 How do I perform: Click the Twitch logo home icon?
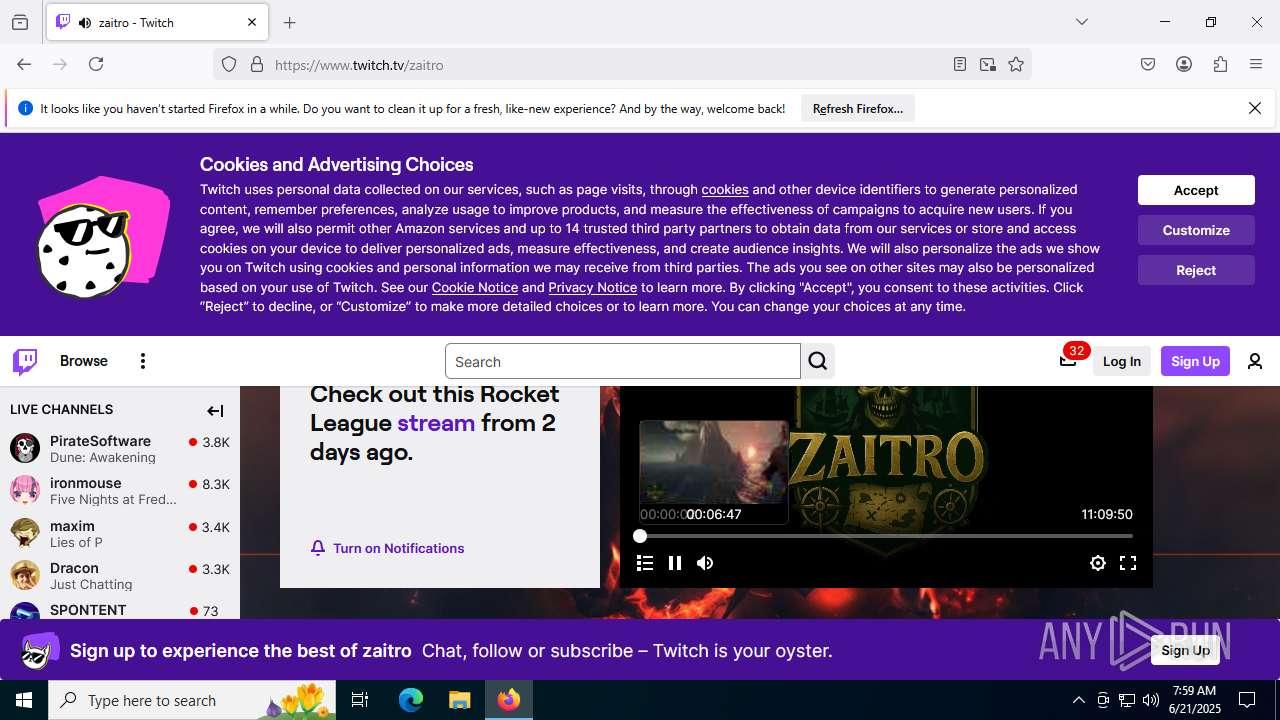click(x=25, y=361)
